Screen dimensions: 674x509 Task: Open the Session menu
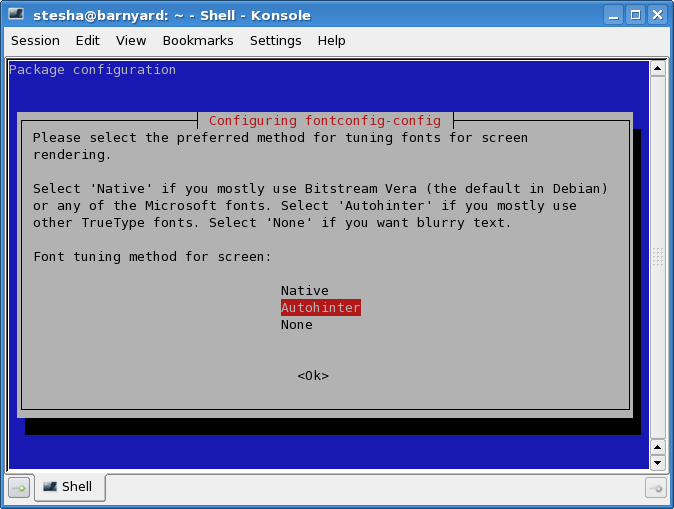[x=35, y=40]
